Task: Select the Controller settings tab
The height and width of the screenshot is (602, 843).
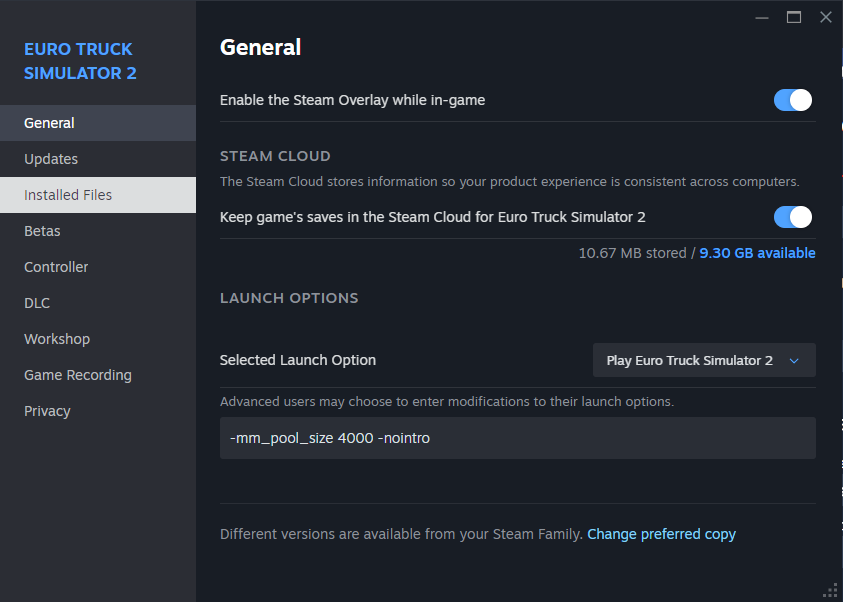Action: coord(56,267)
